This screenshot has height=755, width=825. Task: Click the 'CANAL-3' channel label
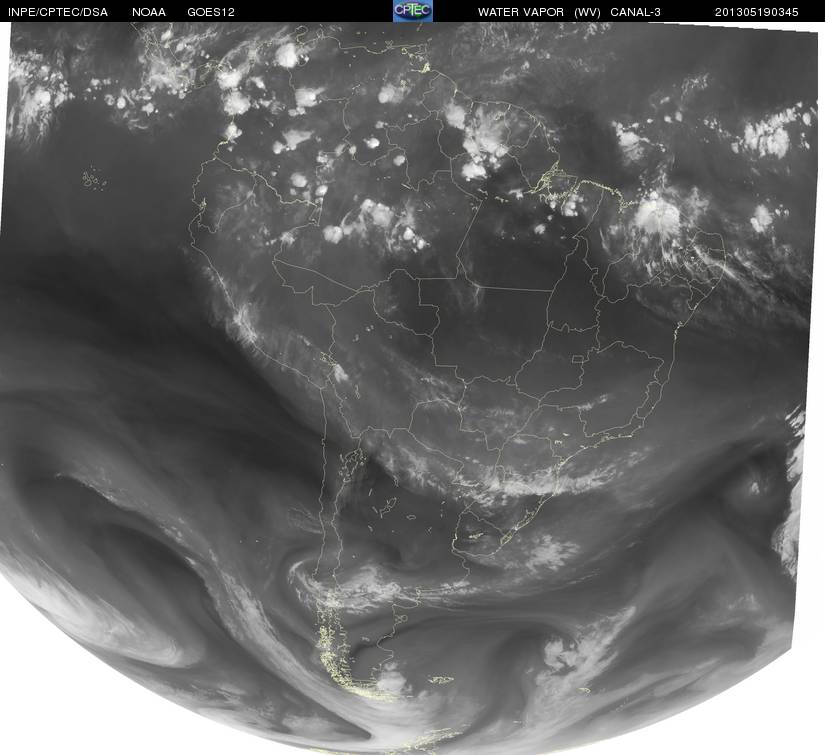636,12
